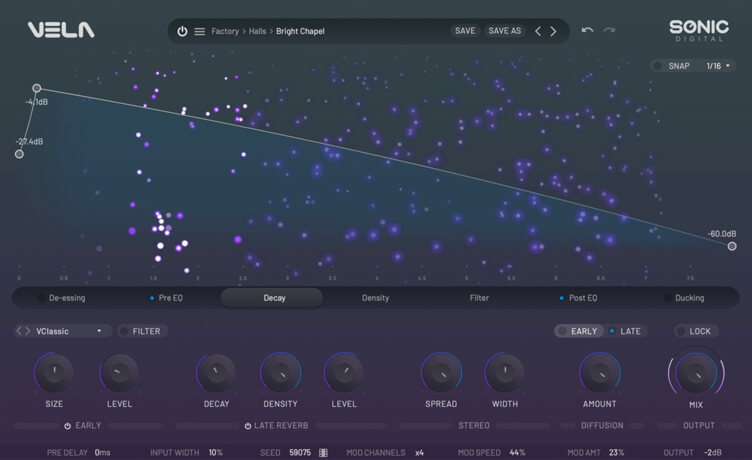Toggle Early section power icon
The image size is (752, 460).
click(x=68, y=426)
